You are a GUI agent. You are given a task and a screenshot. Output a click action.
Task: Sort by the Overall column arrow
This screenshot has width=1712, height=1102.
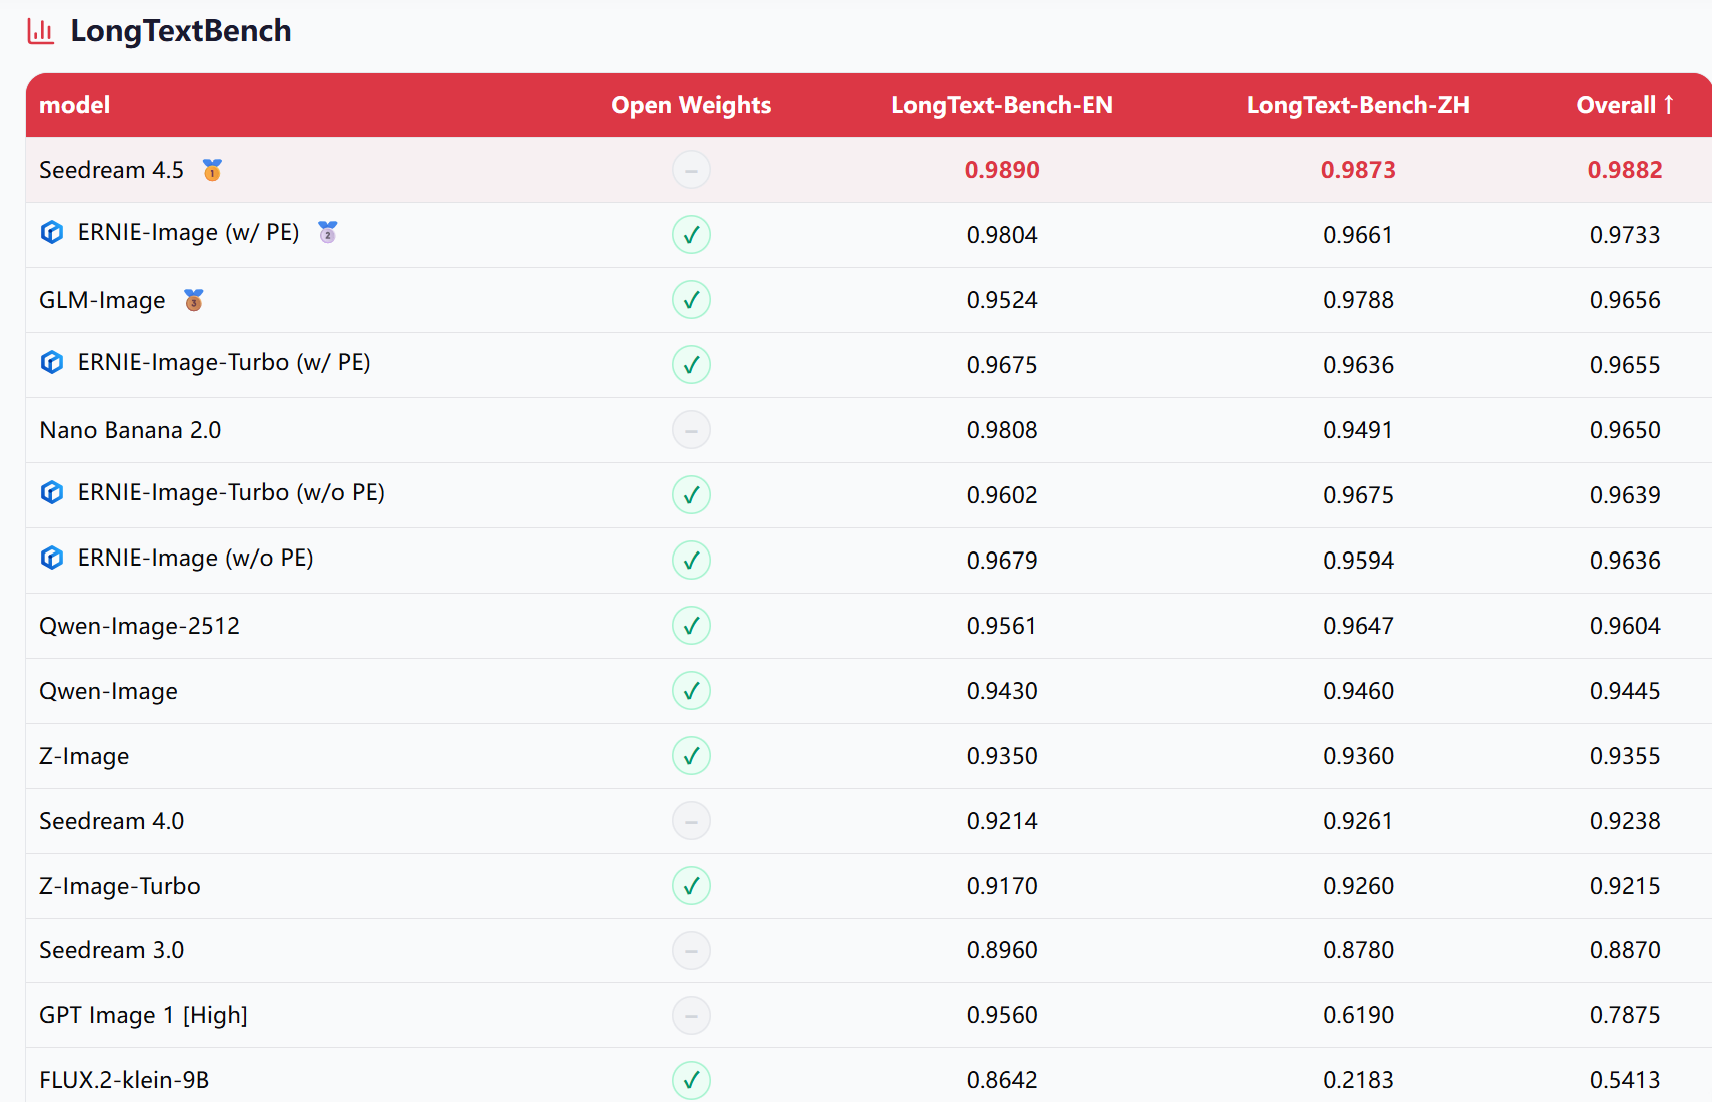click(1668, 105)
